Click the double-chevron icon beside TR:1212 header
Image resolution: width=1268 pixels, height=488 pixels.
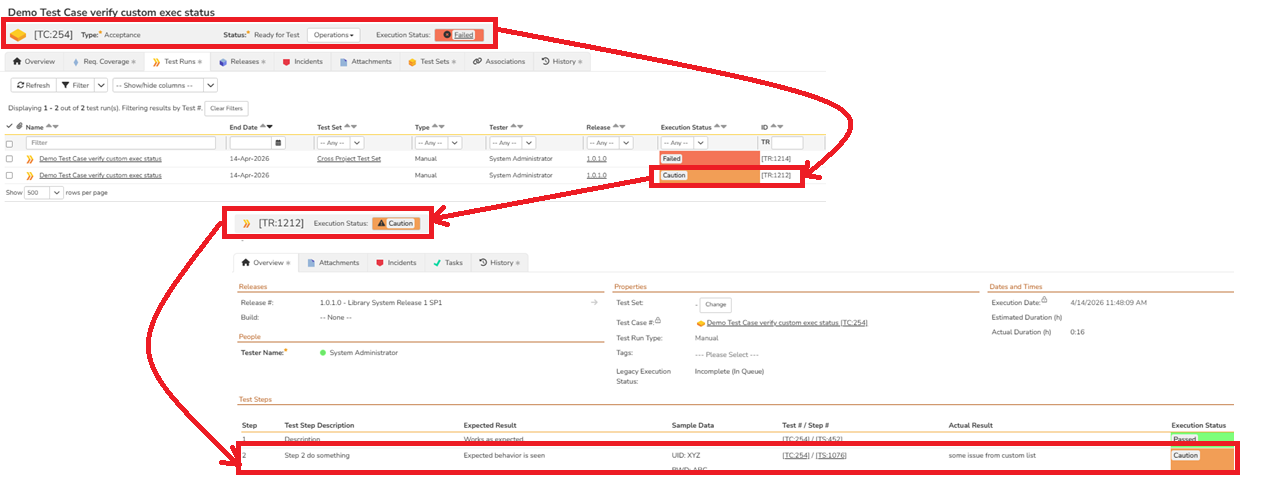tap(247, 223)
